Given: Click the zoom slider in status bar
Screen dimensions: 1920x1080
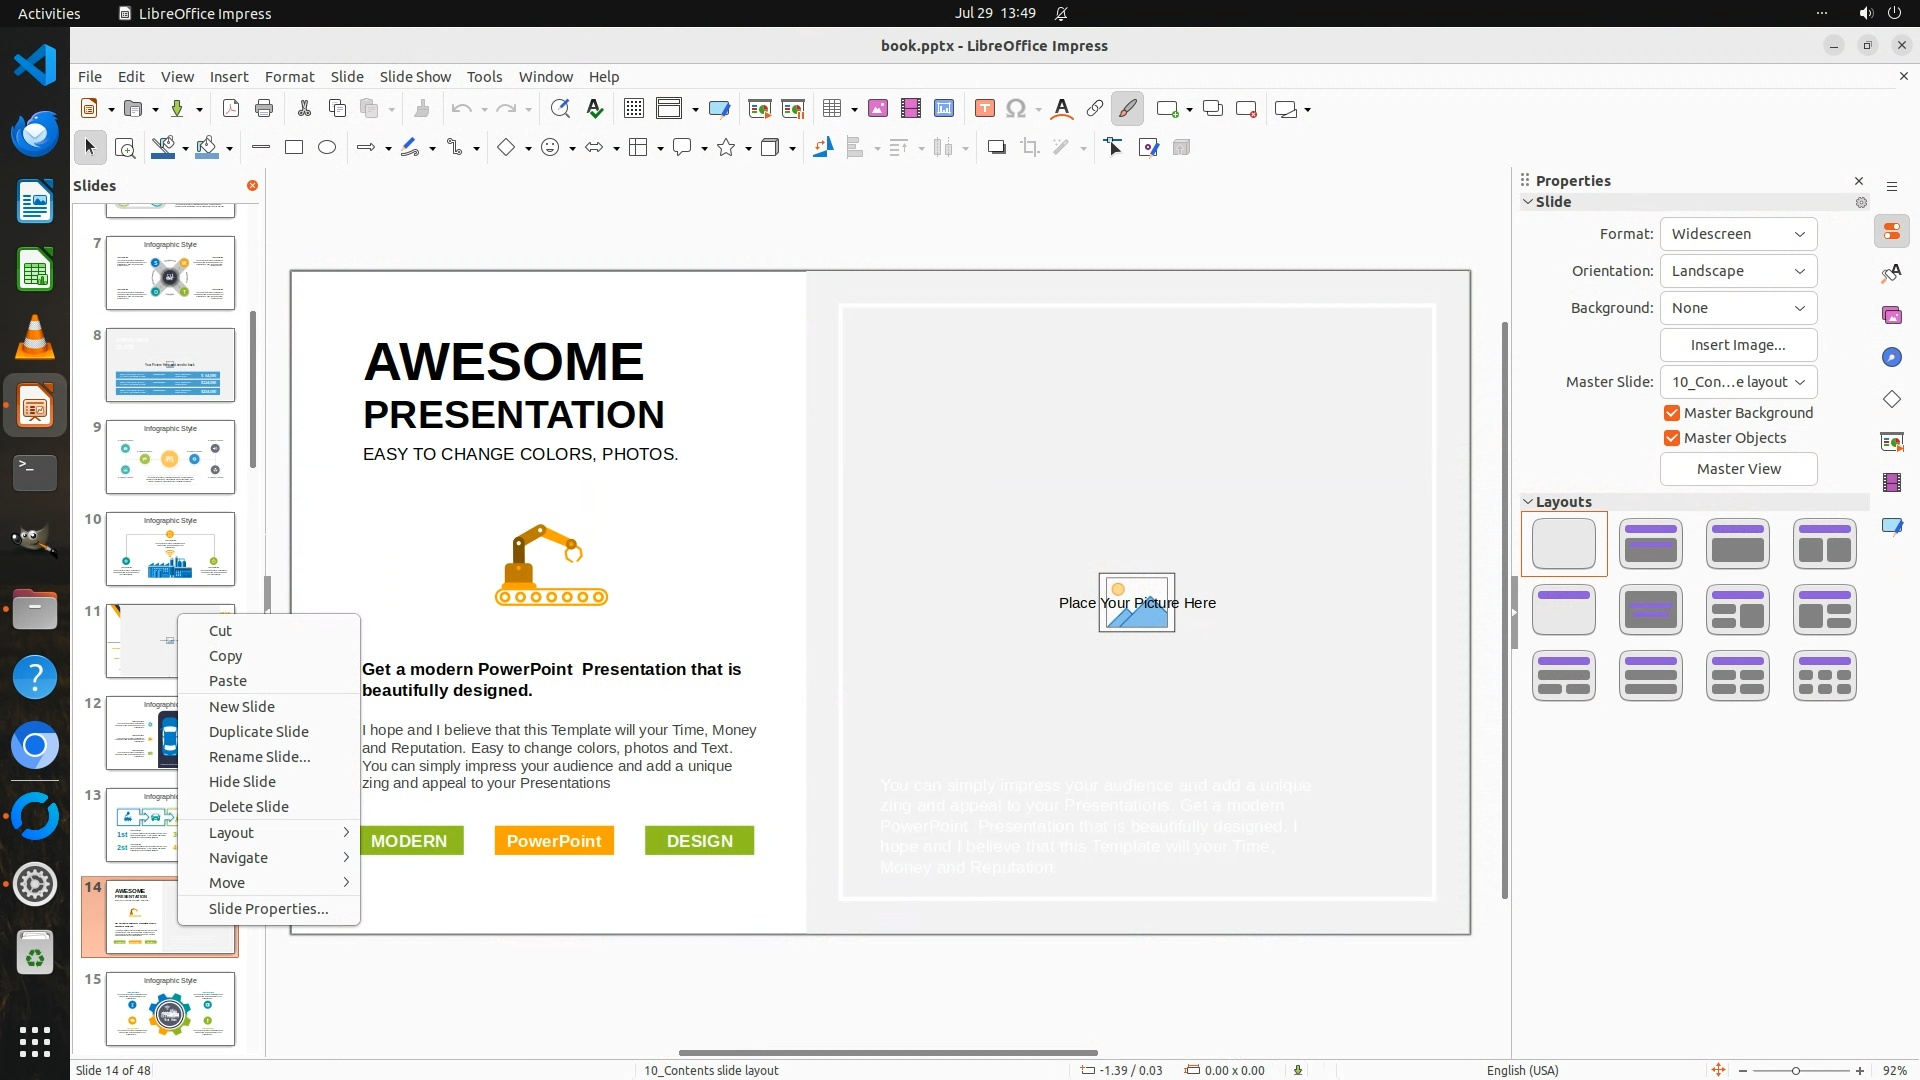Looking at the screenshot, I should click(x=1796, y=1071).
